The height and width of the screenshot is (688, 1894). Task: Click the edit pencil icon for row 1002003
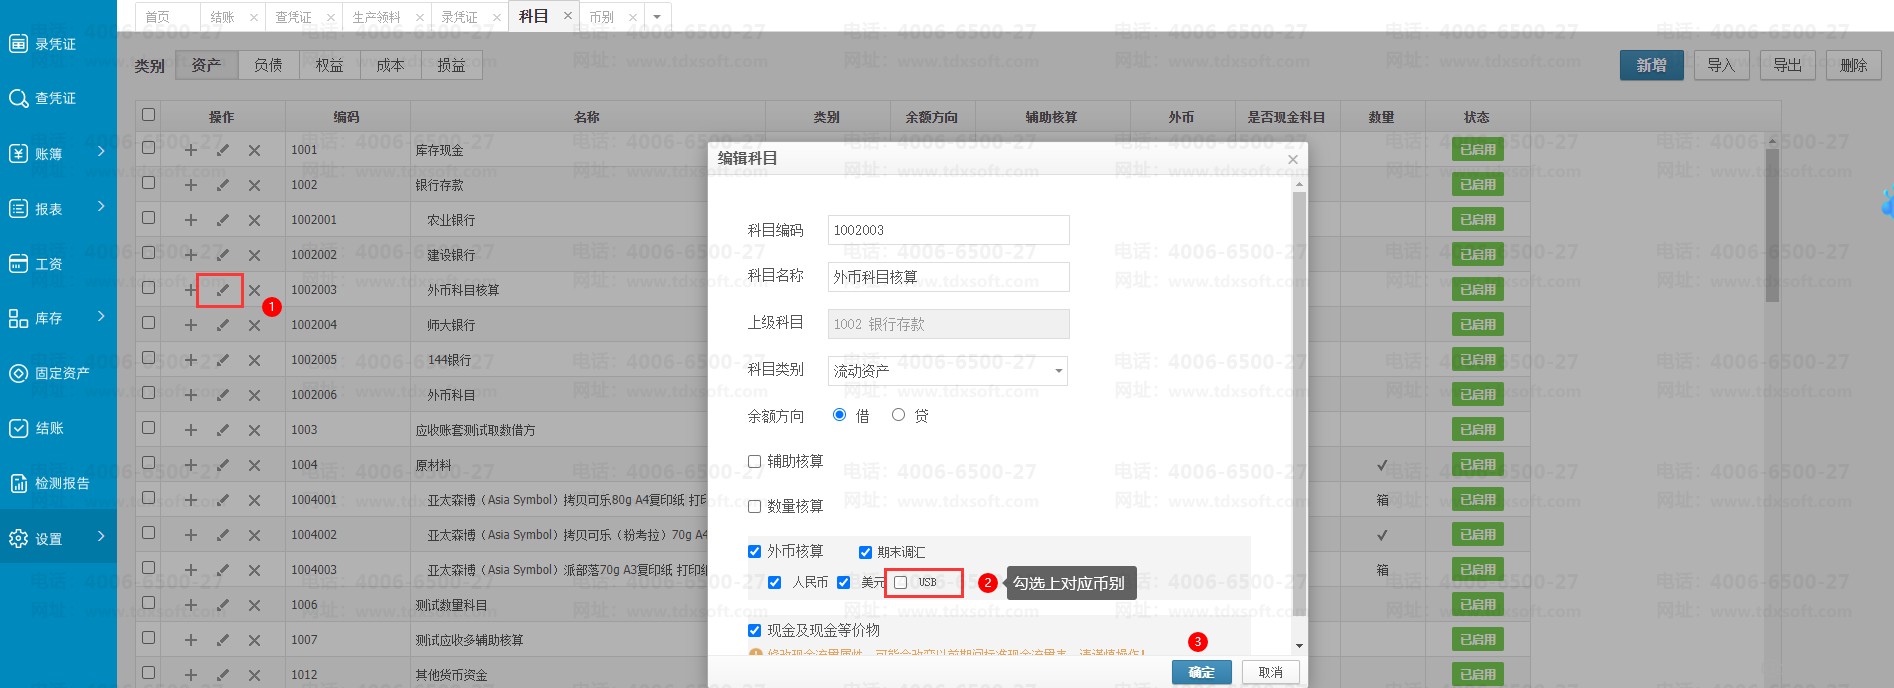[x=222, y=290]
